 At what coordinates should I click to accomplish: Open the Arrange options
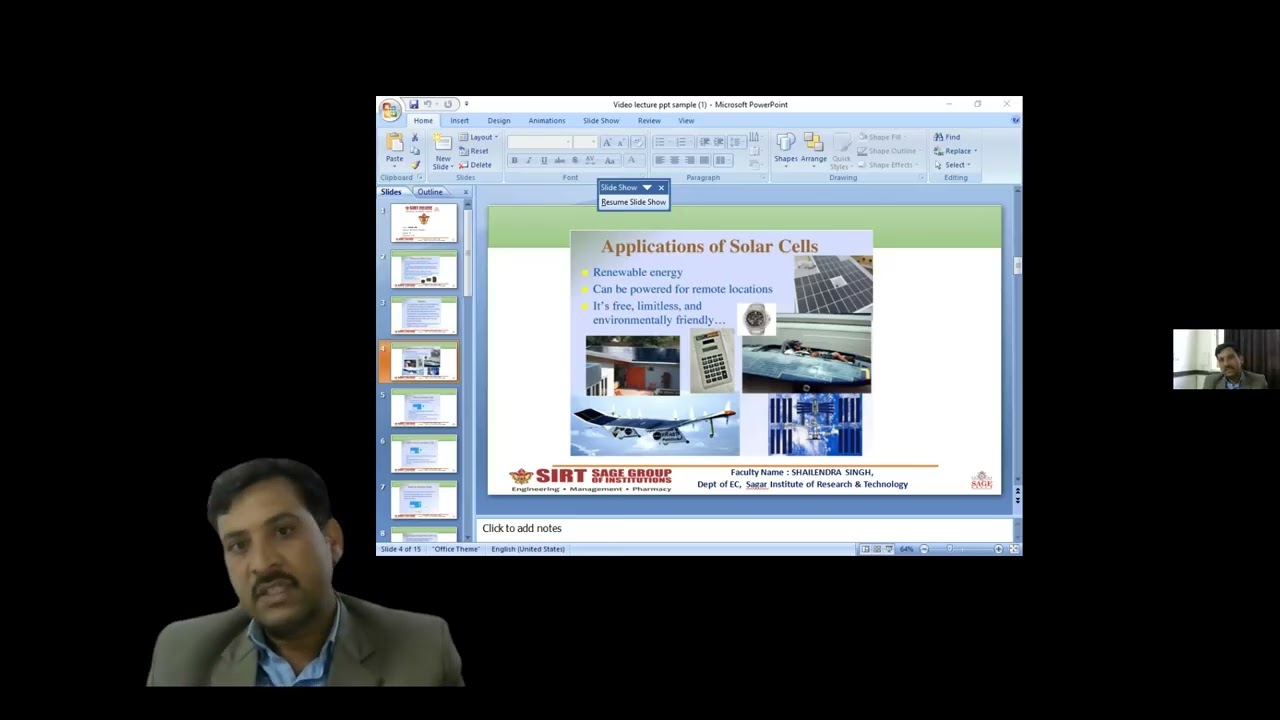(x=813, y=148)
